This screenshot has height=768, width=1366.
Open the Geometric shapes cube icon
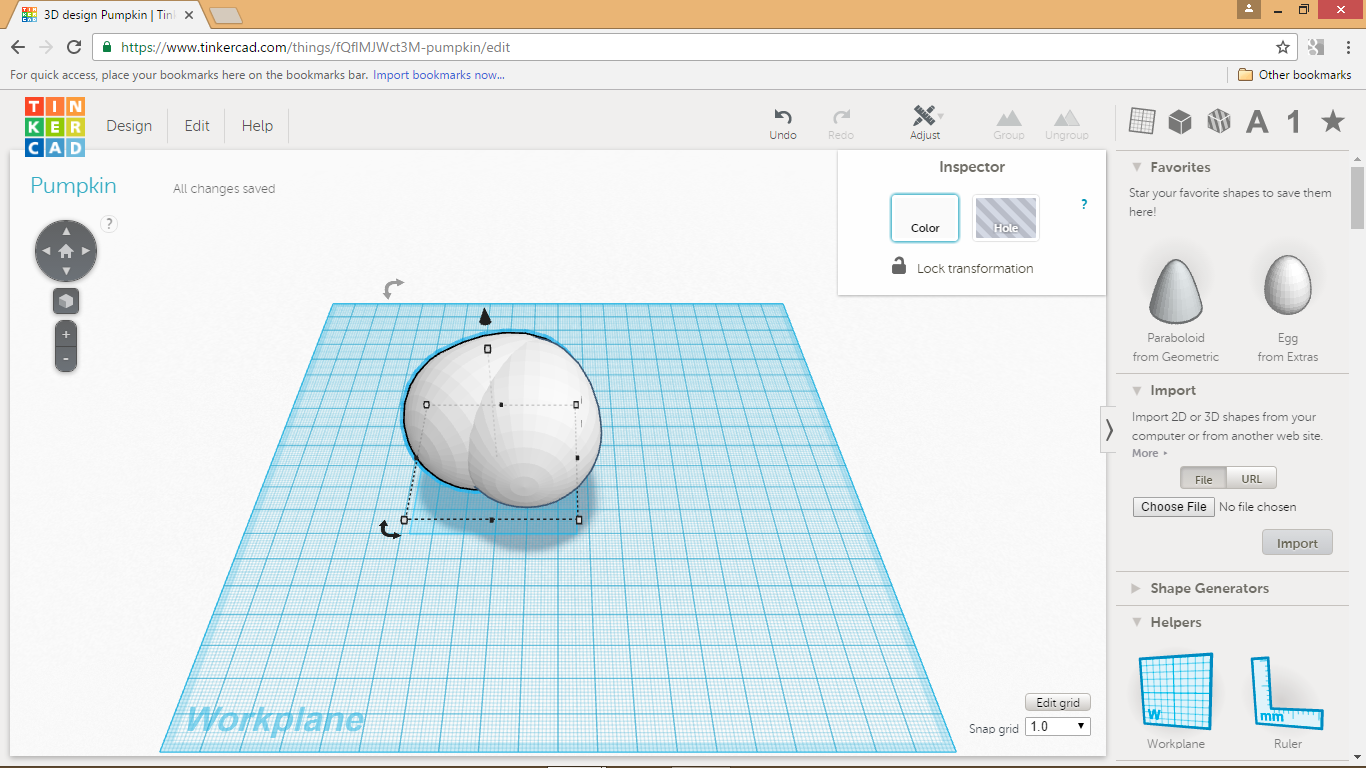[x=1180, y=120]
